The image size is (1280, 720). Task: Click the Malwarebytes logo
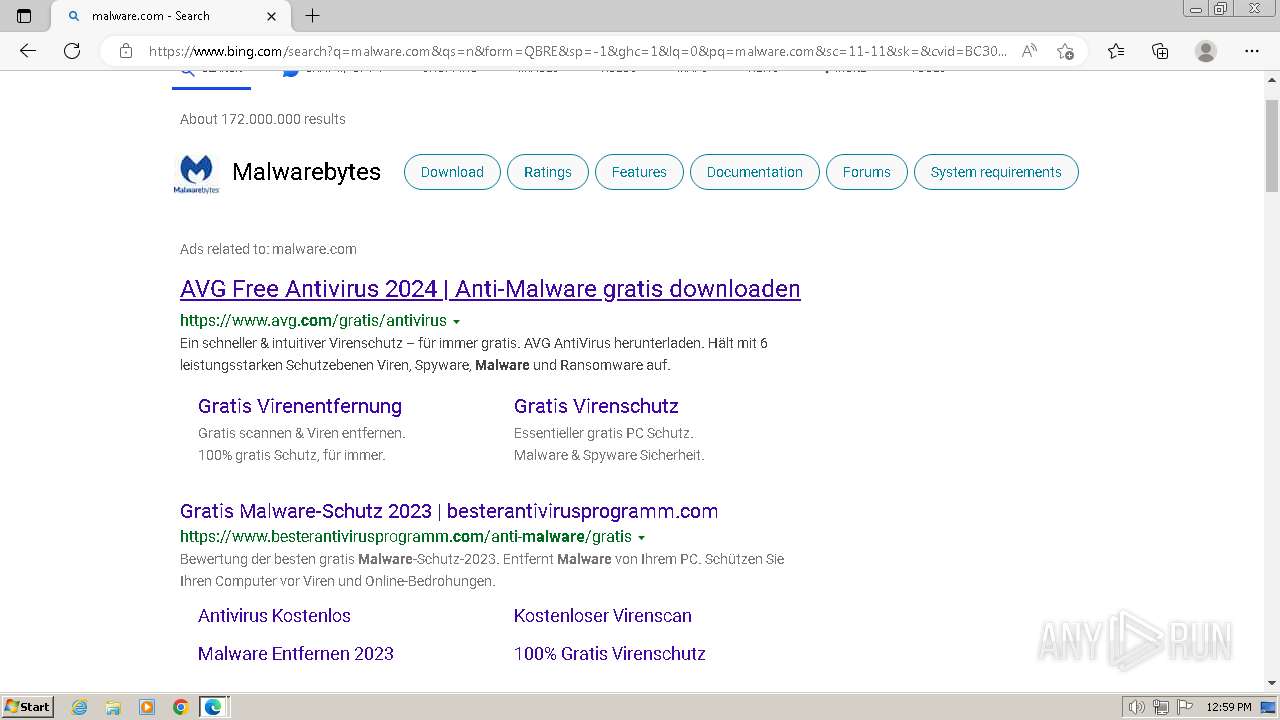click(x=196, y=173)
